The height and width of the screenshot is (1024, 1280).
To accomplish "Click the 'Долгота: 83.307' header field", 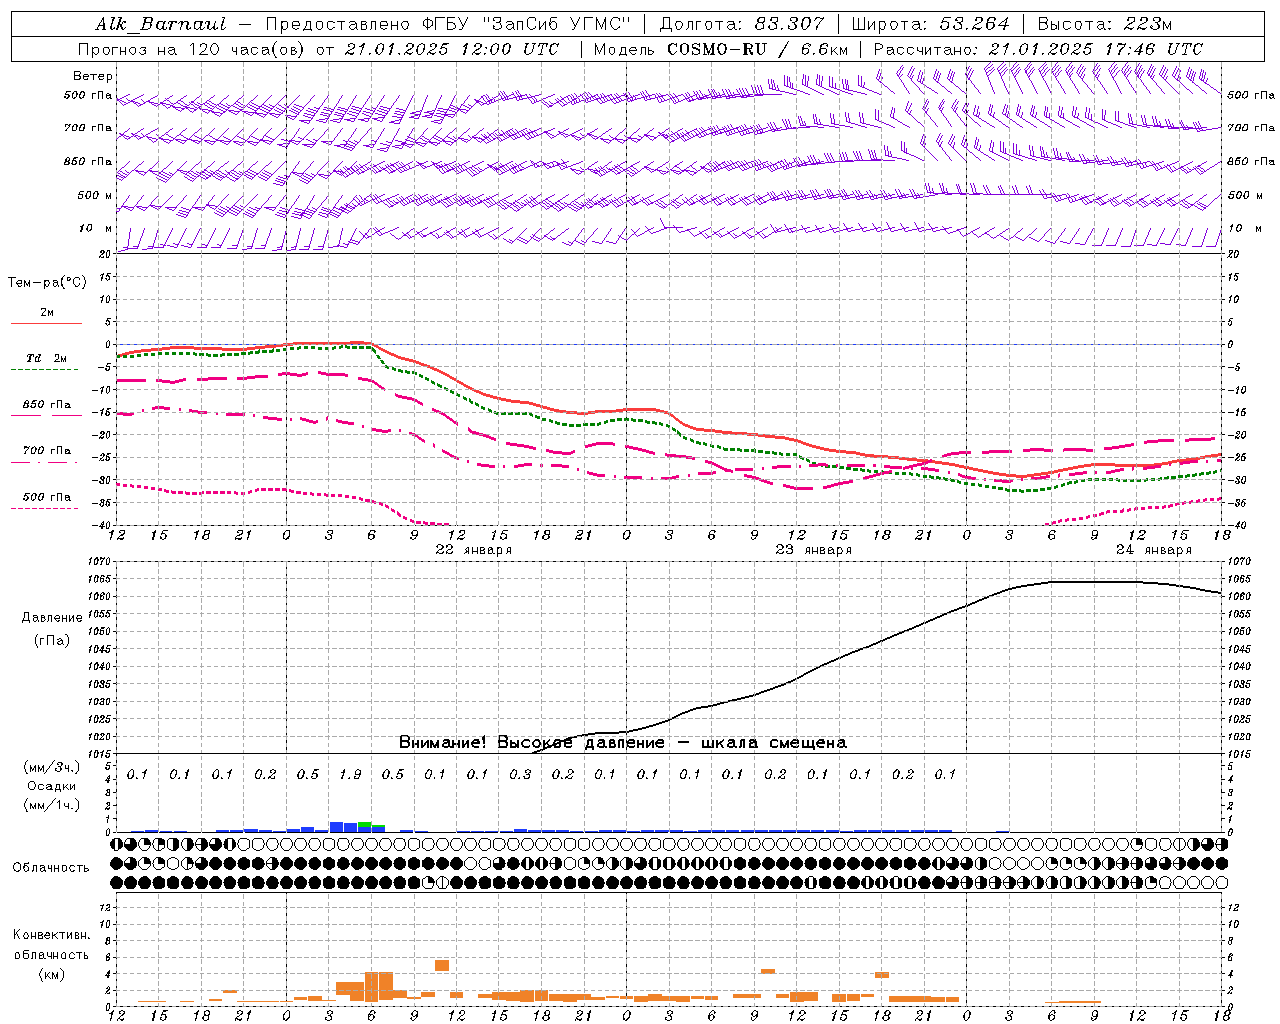I will point(742,24).
